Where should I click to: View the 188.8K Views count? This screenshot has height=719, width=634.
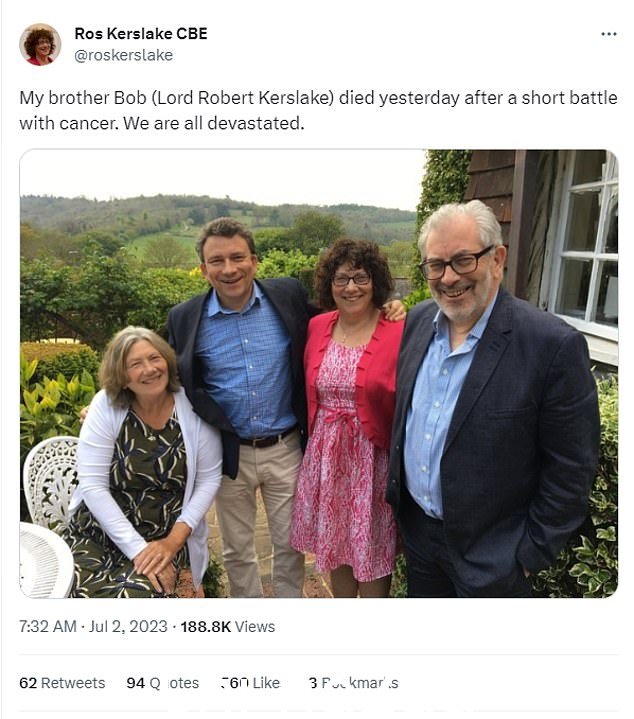228,626
